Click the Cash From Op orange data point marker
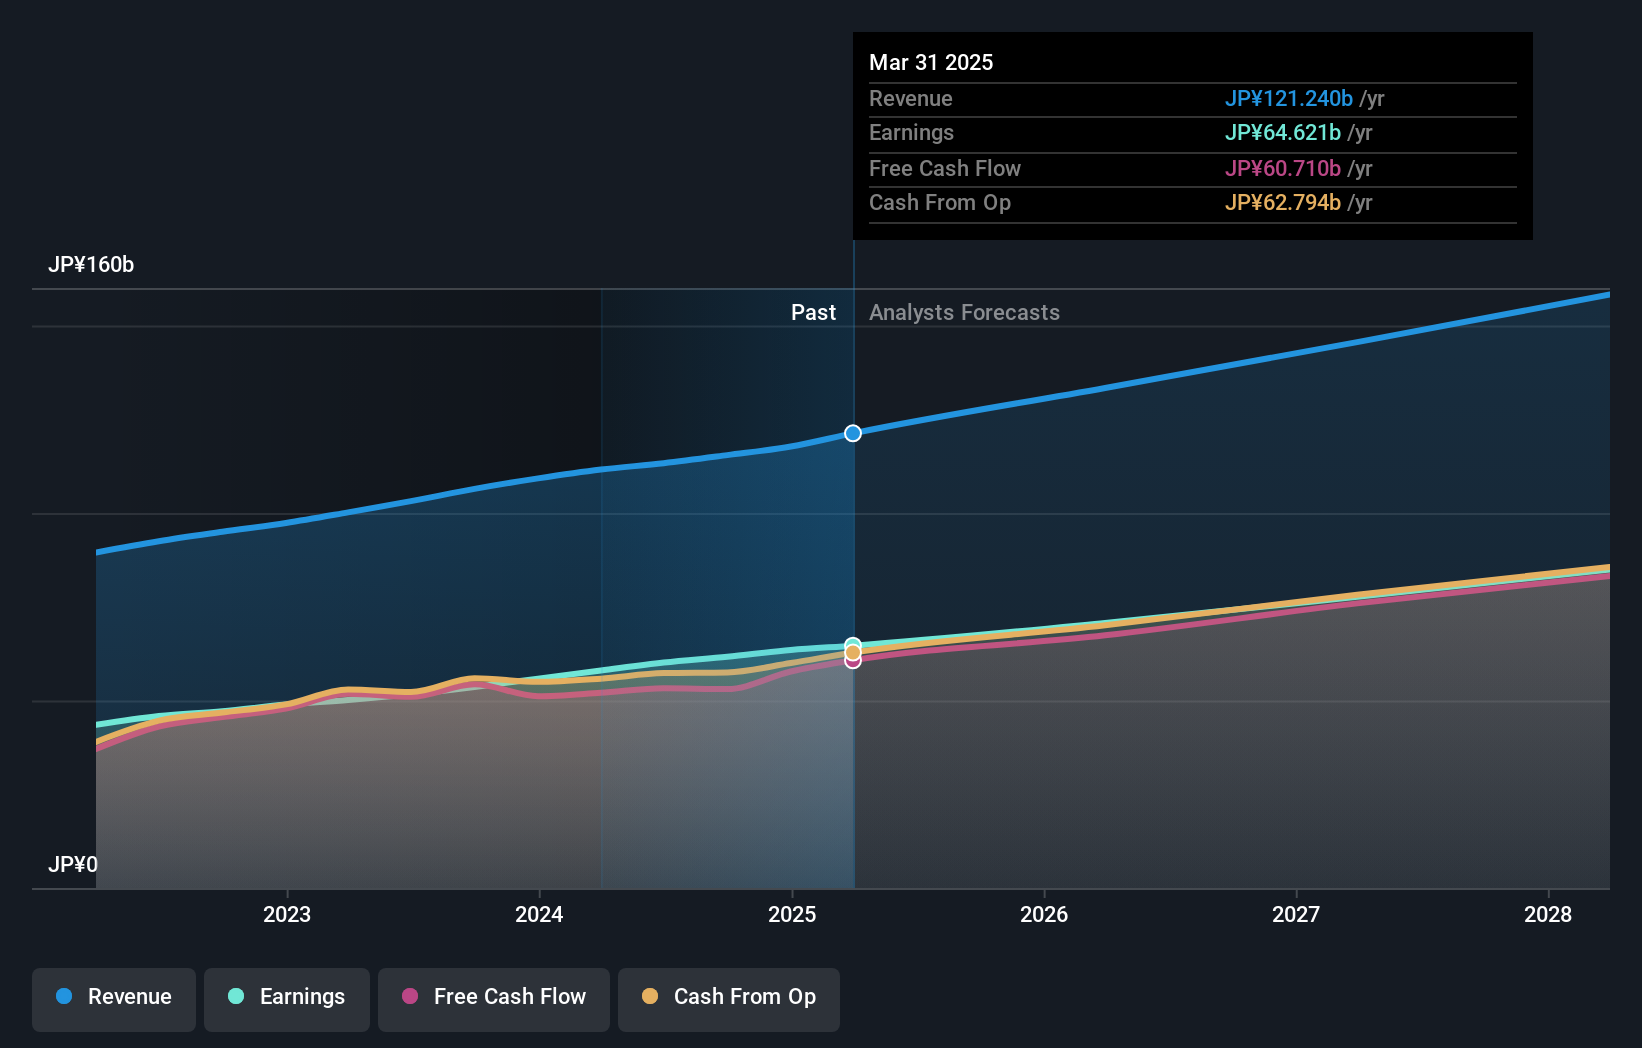The width and height of the screenshot is (1642, 1048). [x=853, y=653]
